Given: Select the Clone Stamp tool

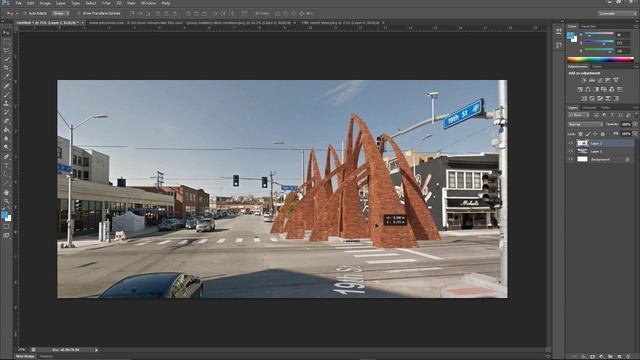Looking at the screenshot, I should click(6, 104).
